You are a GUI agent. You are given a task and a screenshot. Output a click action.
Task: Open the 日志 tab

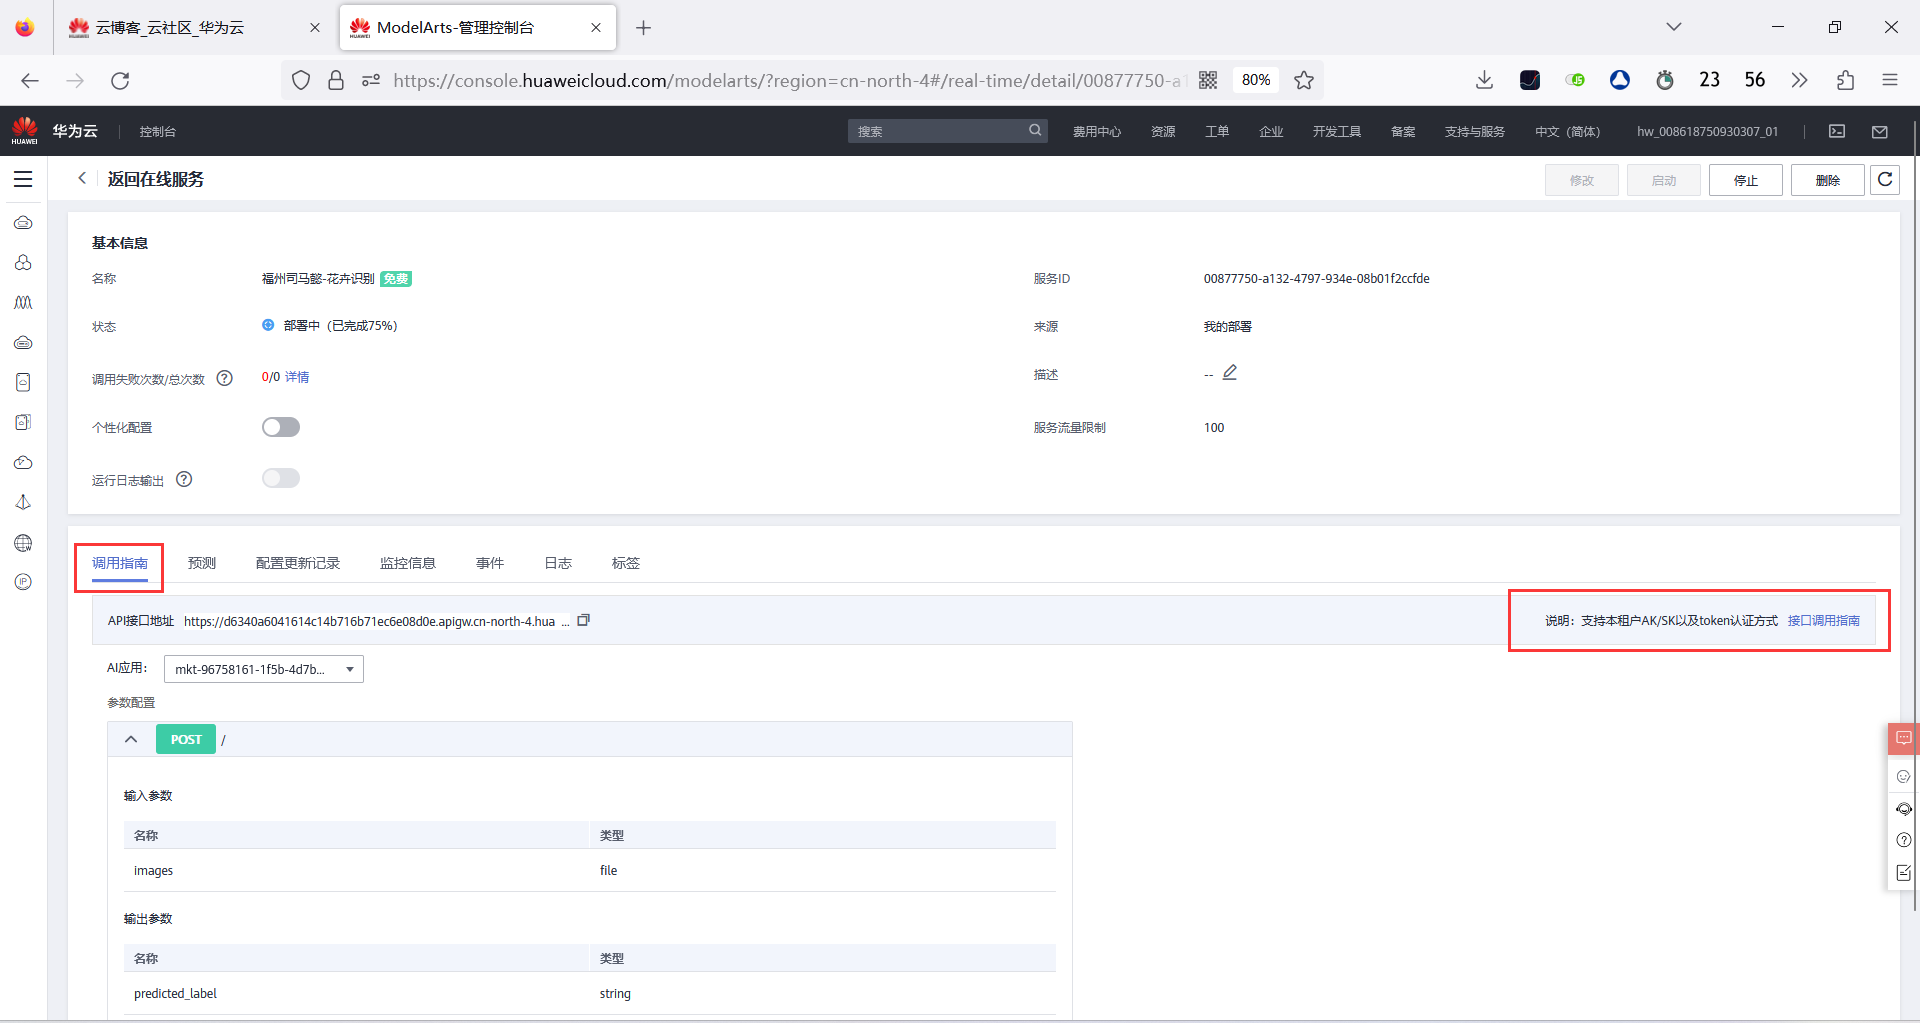coord(558,563)
